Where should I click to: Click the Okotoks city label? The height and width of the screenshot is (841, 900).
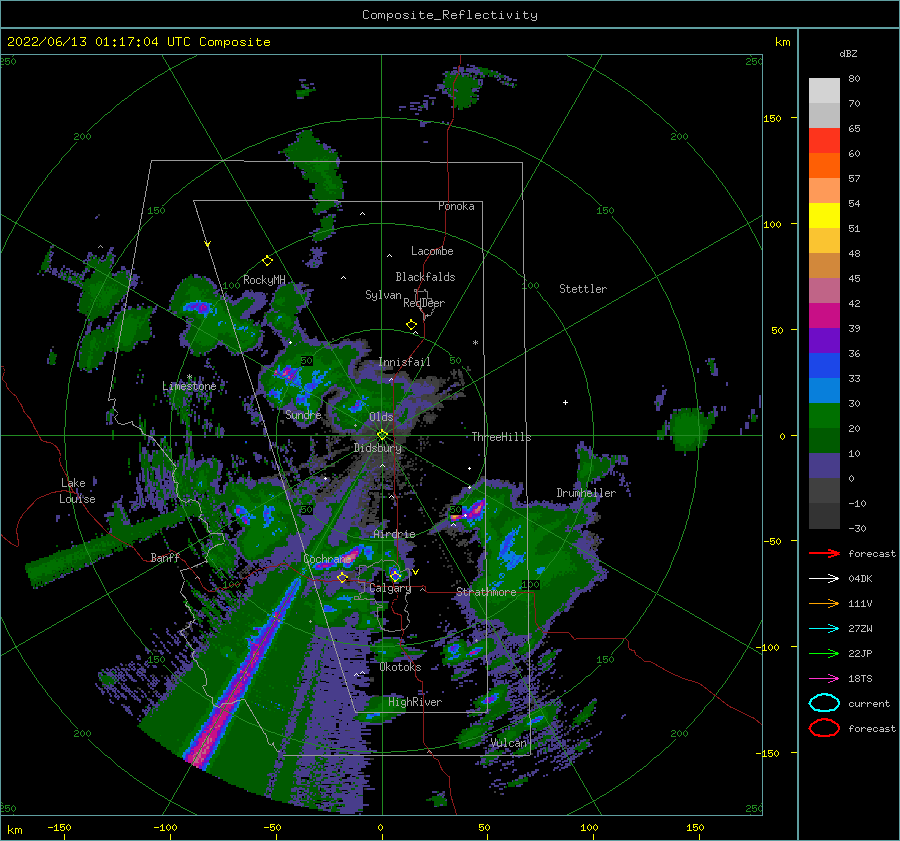tap(400, 667)
